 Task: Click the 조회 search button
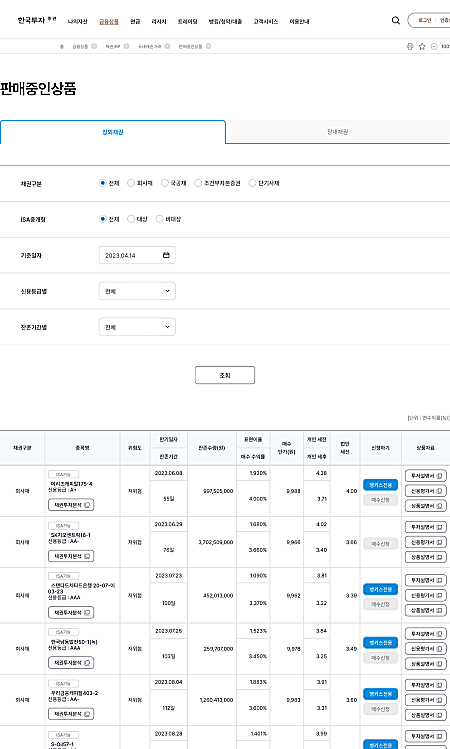point(225,375)
